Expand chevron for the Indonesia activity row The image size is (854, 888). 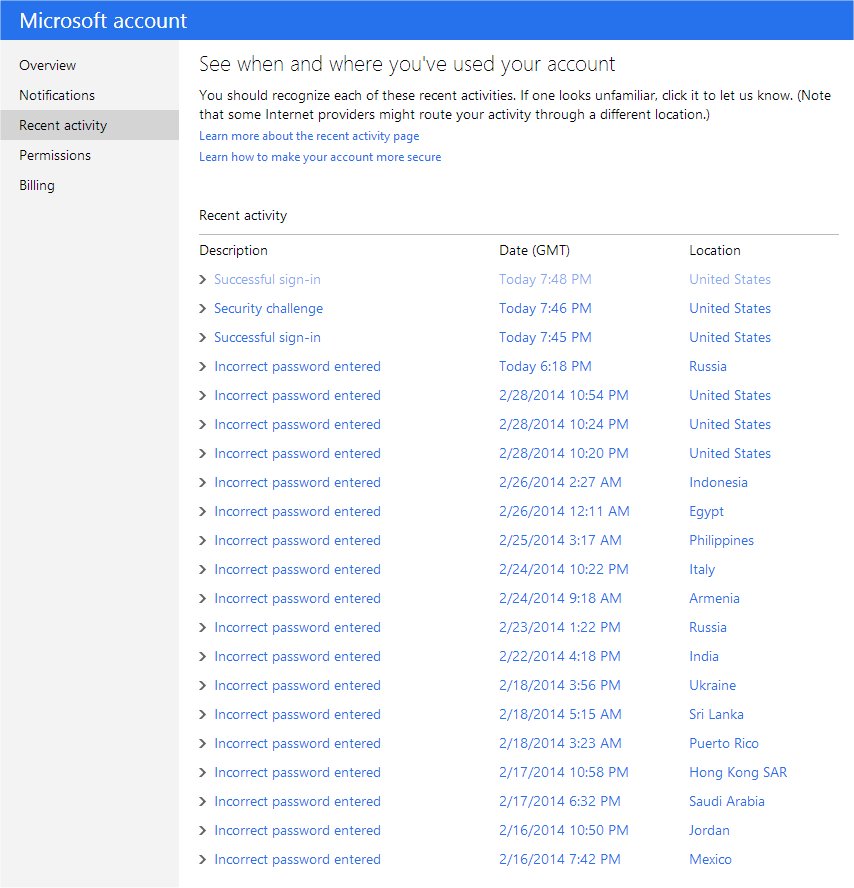[x=203, y=483]
